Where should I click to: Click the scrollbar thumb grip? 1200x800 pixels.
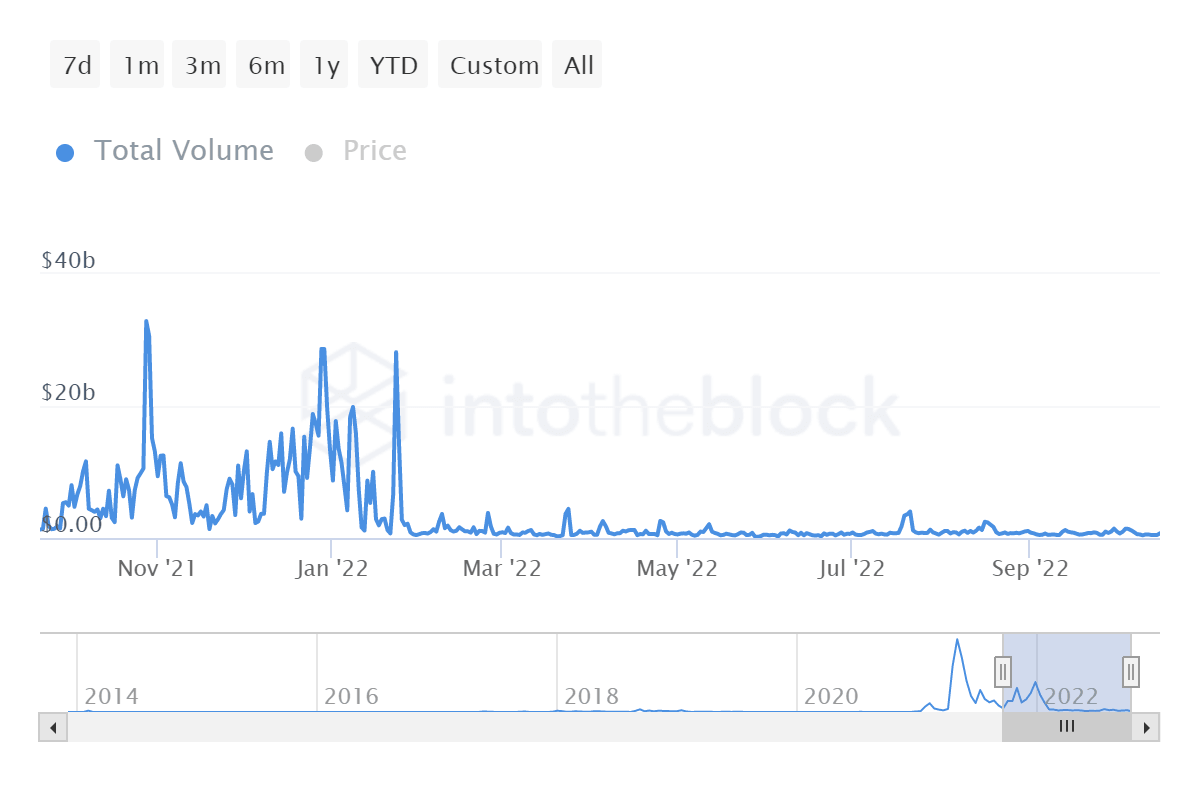[1067, 727]
